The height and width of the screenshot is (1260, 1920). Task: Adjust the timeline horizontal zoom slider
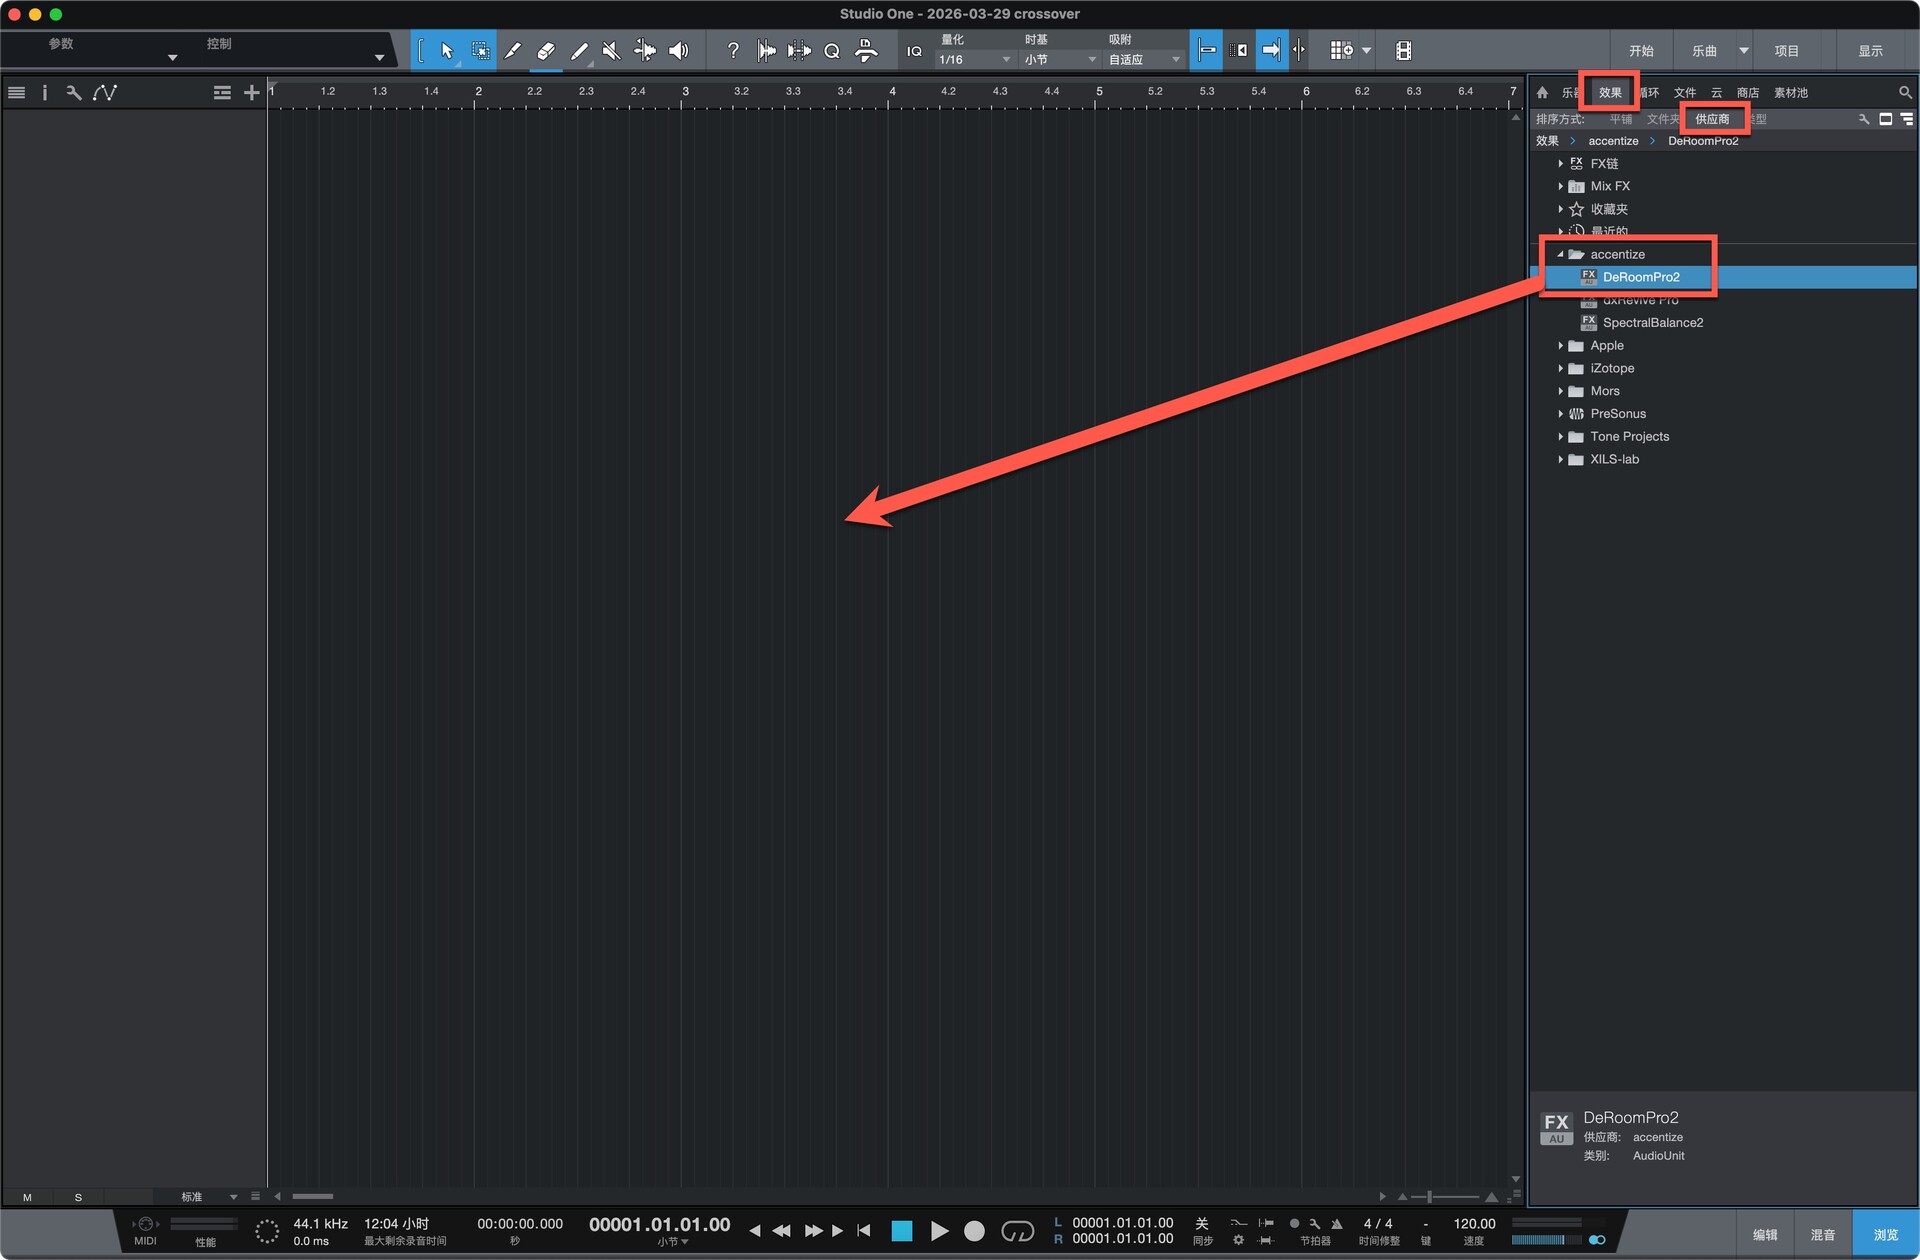pyautogui.click(x=1430, y=1197)
